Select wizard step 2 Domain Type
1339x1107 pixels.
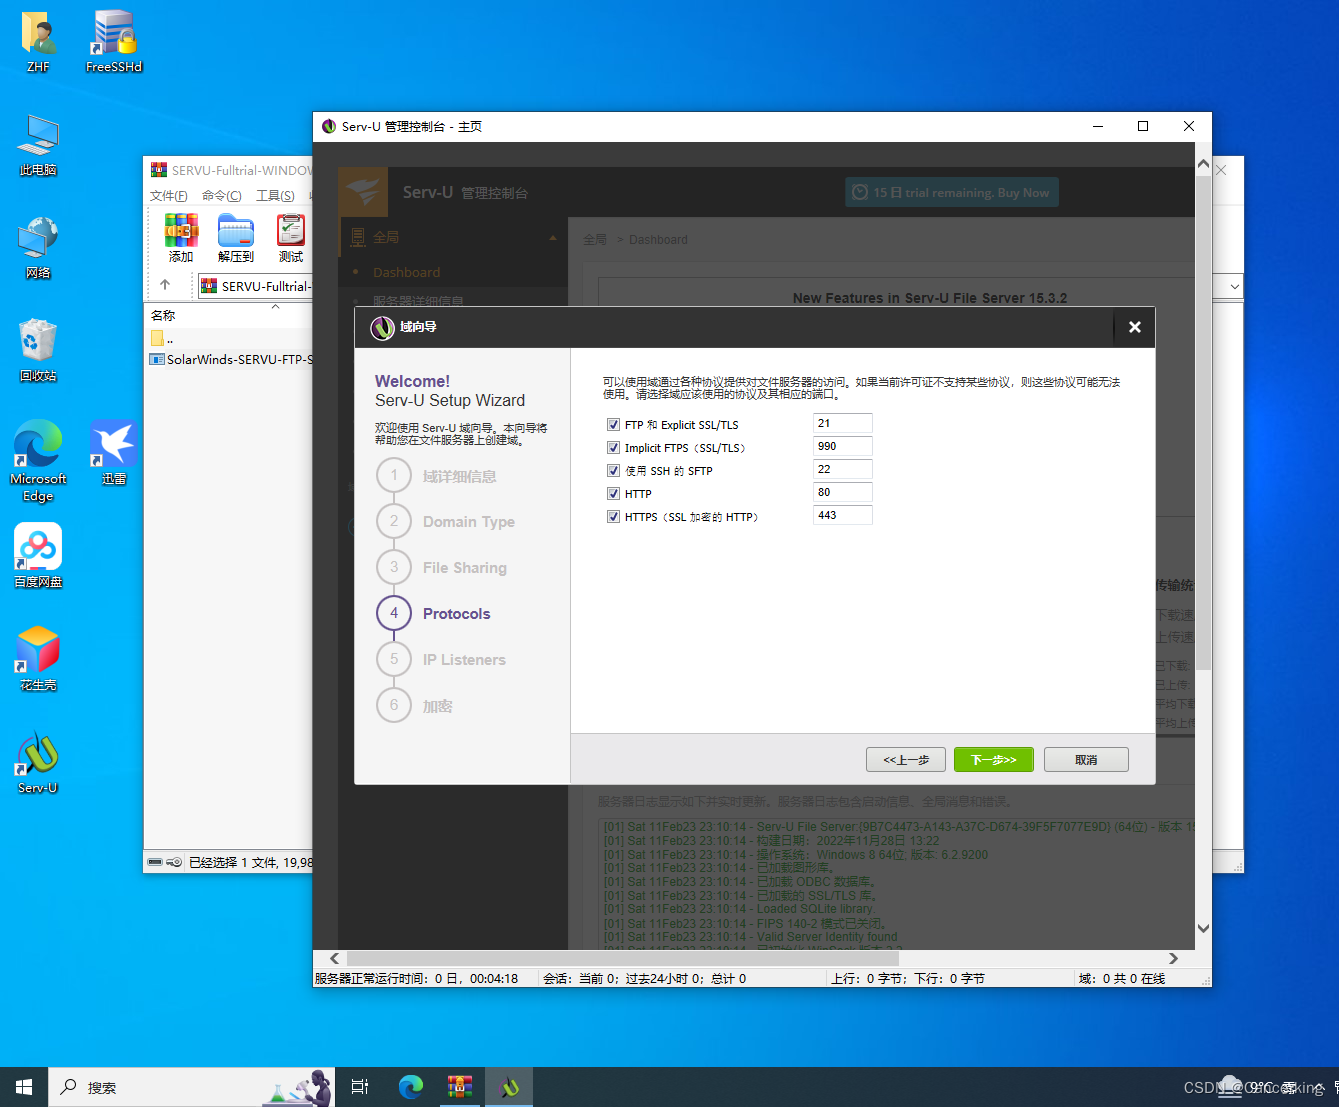(446, 522)
